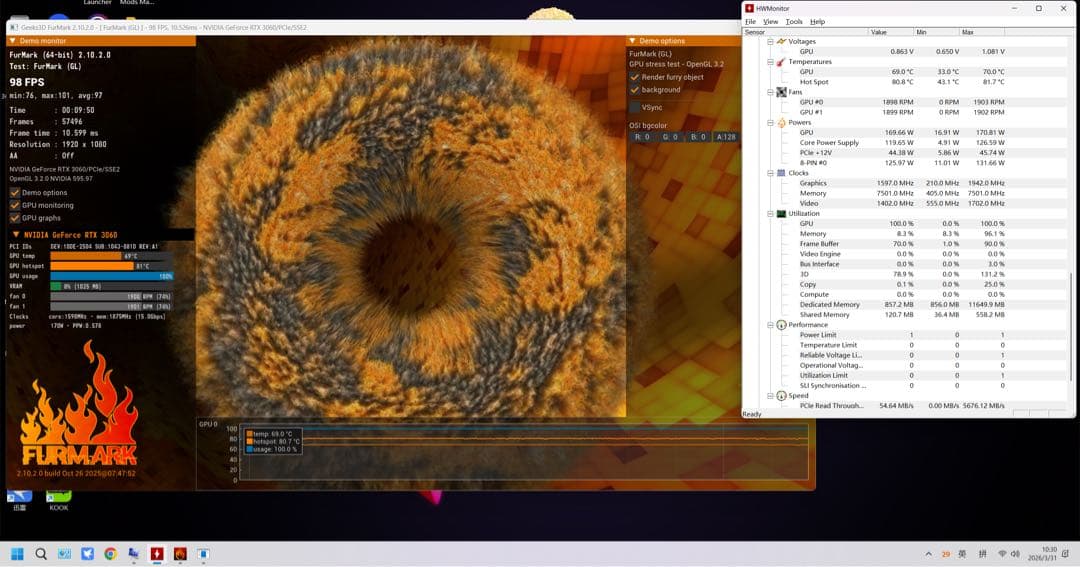Open the notification center bell icon
The image size is (1080, 567).
(1066, 554)
